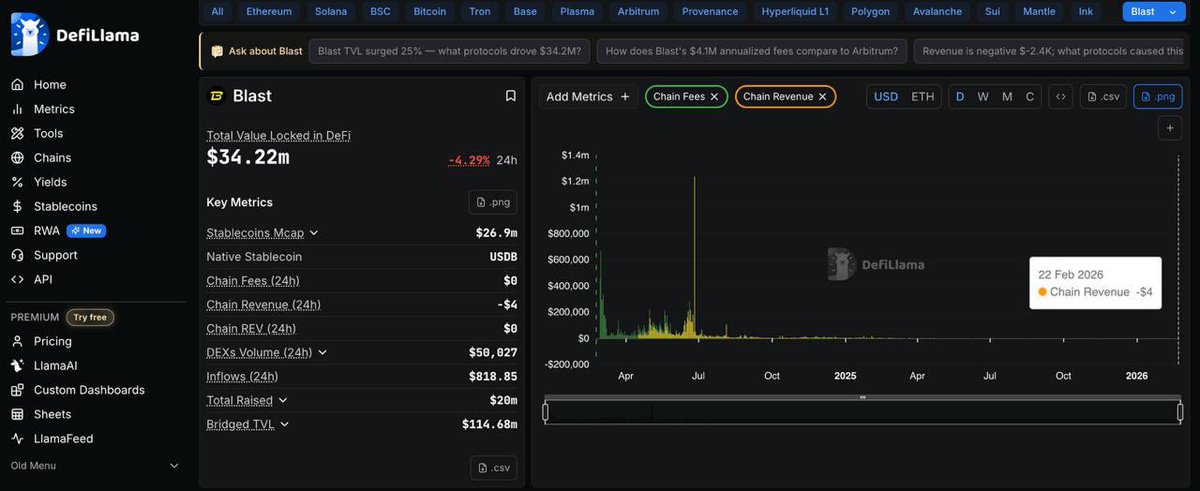Viewport: 1200px width, 491px height.
Task: Select the Solana chain tab
Action: (x=330, y=12)
